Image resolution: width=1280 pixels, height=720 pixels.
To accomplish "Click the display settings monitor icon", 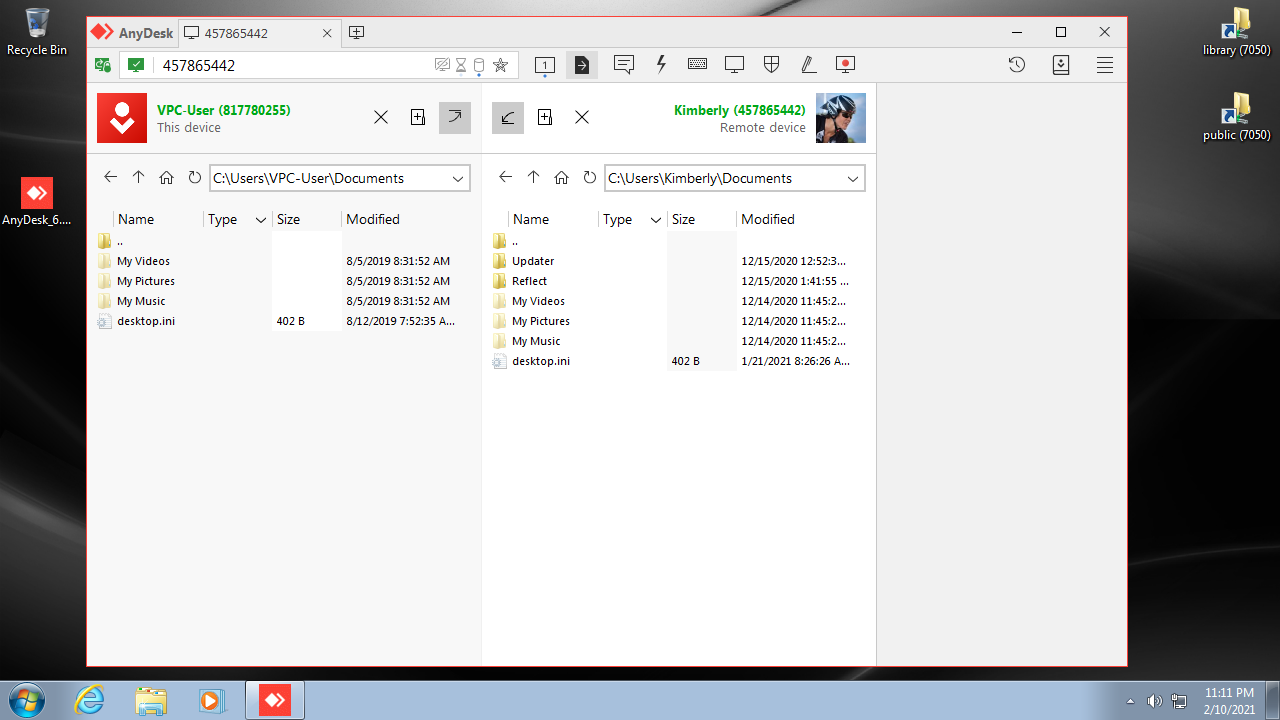I will pyautogui.click(x=734, y=65).
